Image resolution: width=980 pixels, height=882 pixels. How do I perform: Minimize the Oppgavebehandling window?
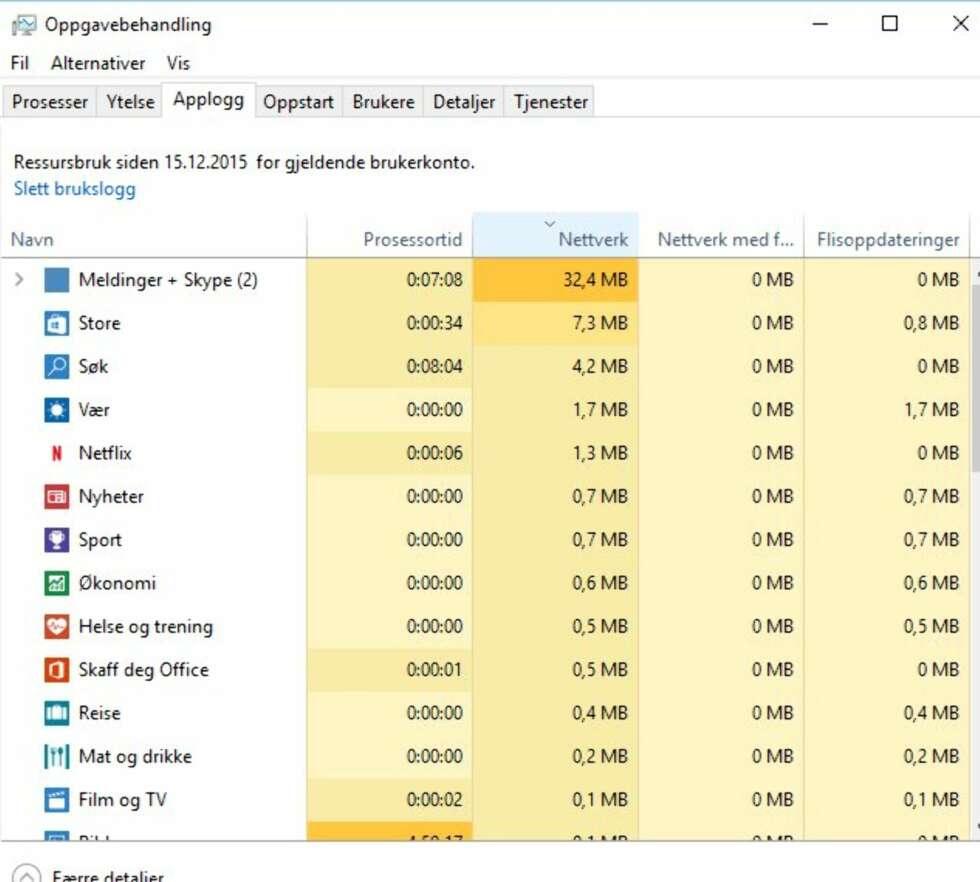pyautogui.click(x=820, y=24)
